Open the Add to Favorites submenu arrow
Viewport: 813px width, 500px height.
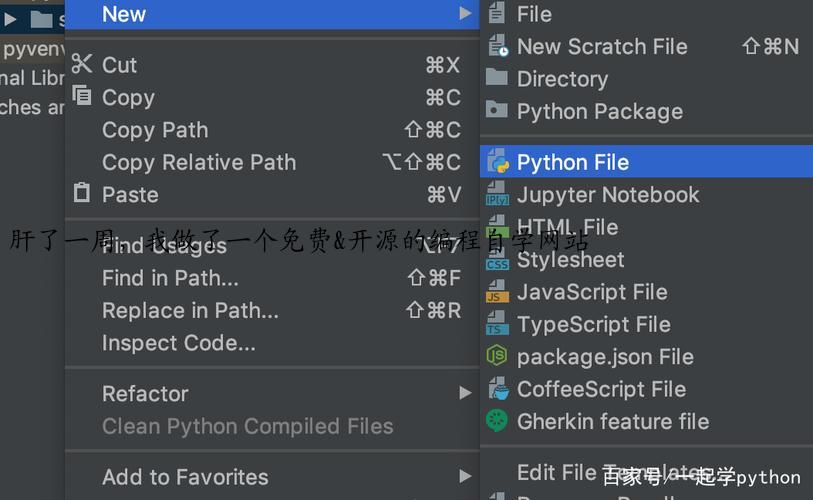coord(465,477)
